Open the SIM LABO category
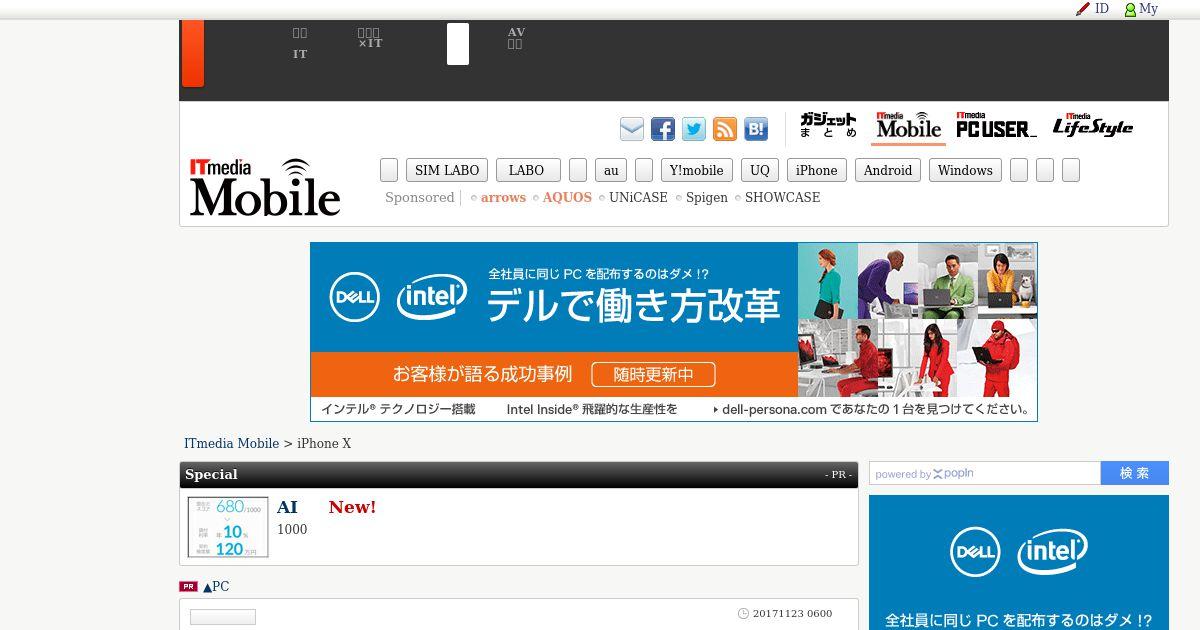 (447, 170)
